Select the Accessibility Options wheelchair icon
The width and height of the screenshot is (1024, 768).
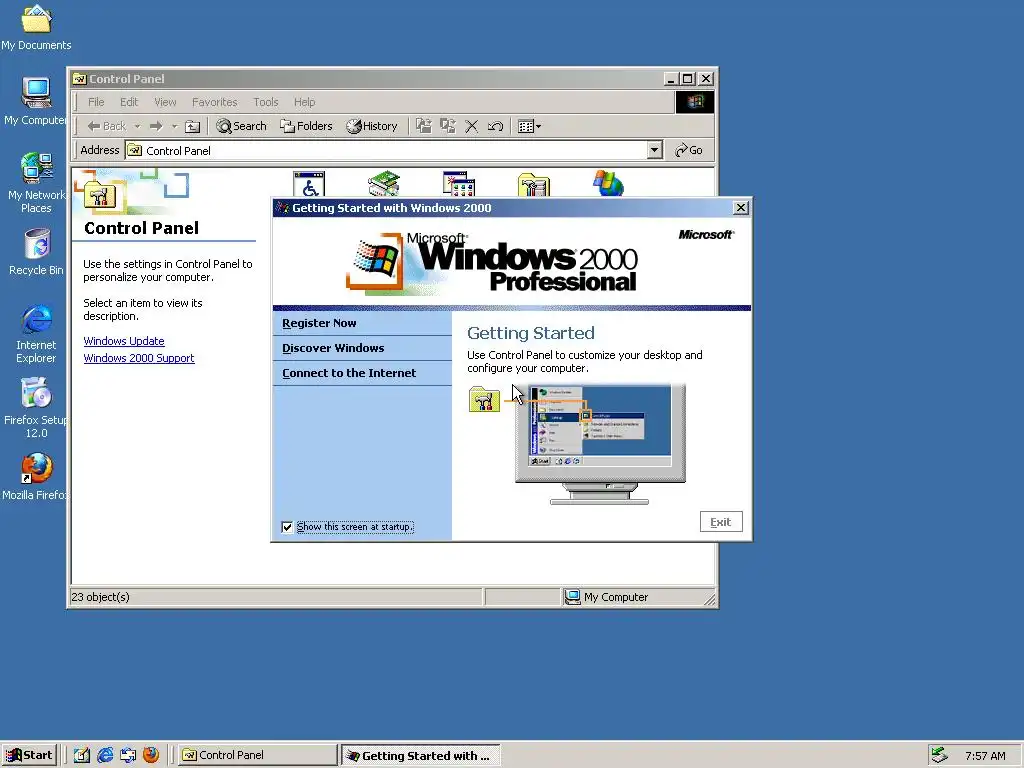[309, 184]
